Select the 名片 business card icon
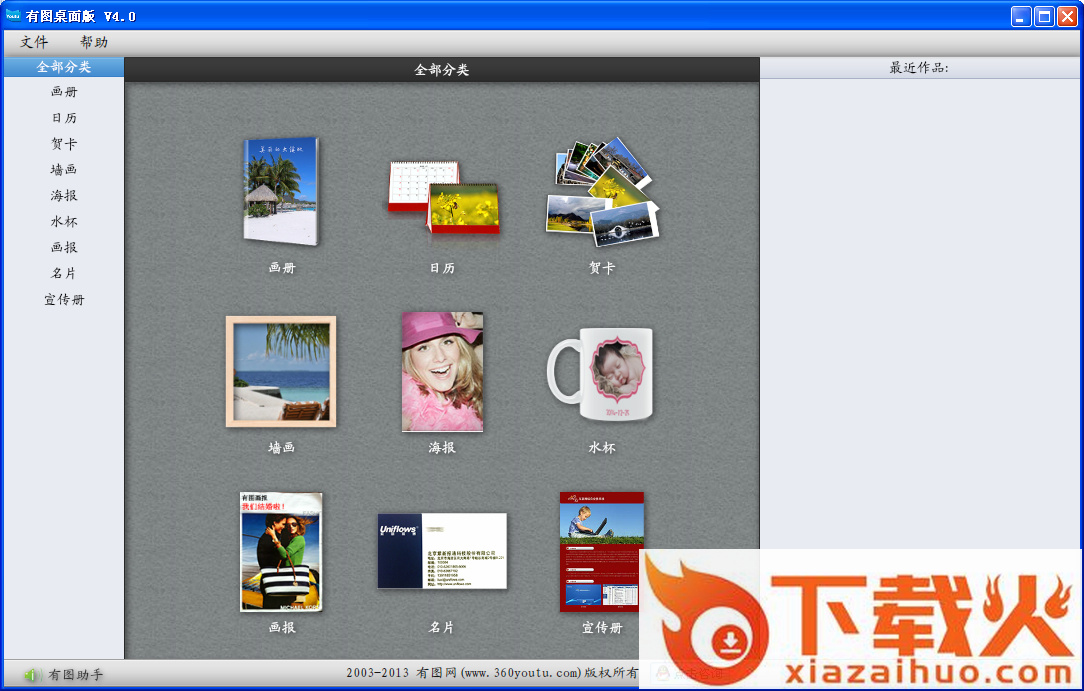 (442, 551)
